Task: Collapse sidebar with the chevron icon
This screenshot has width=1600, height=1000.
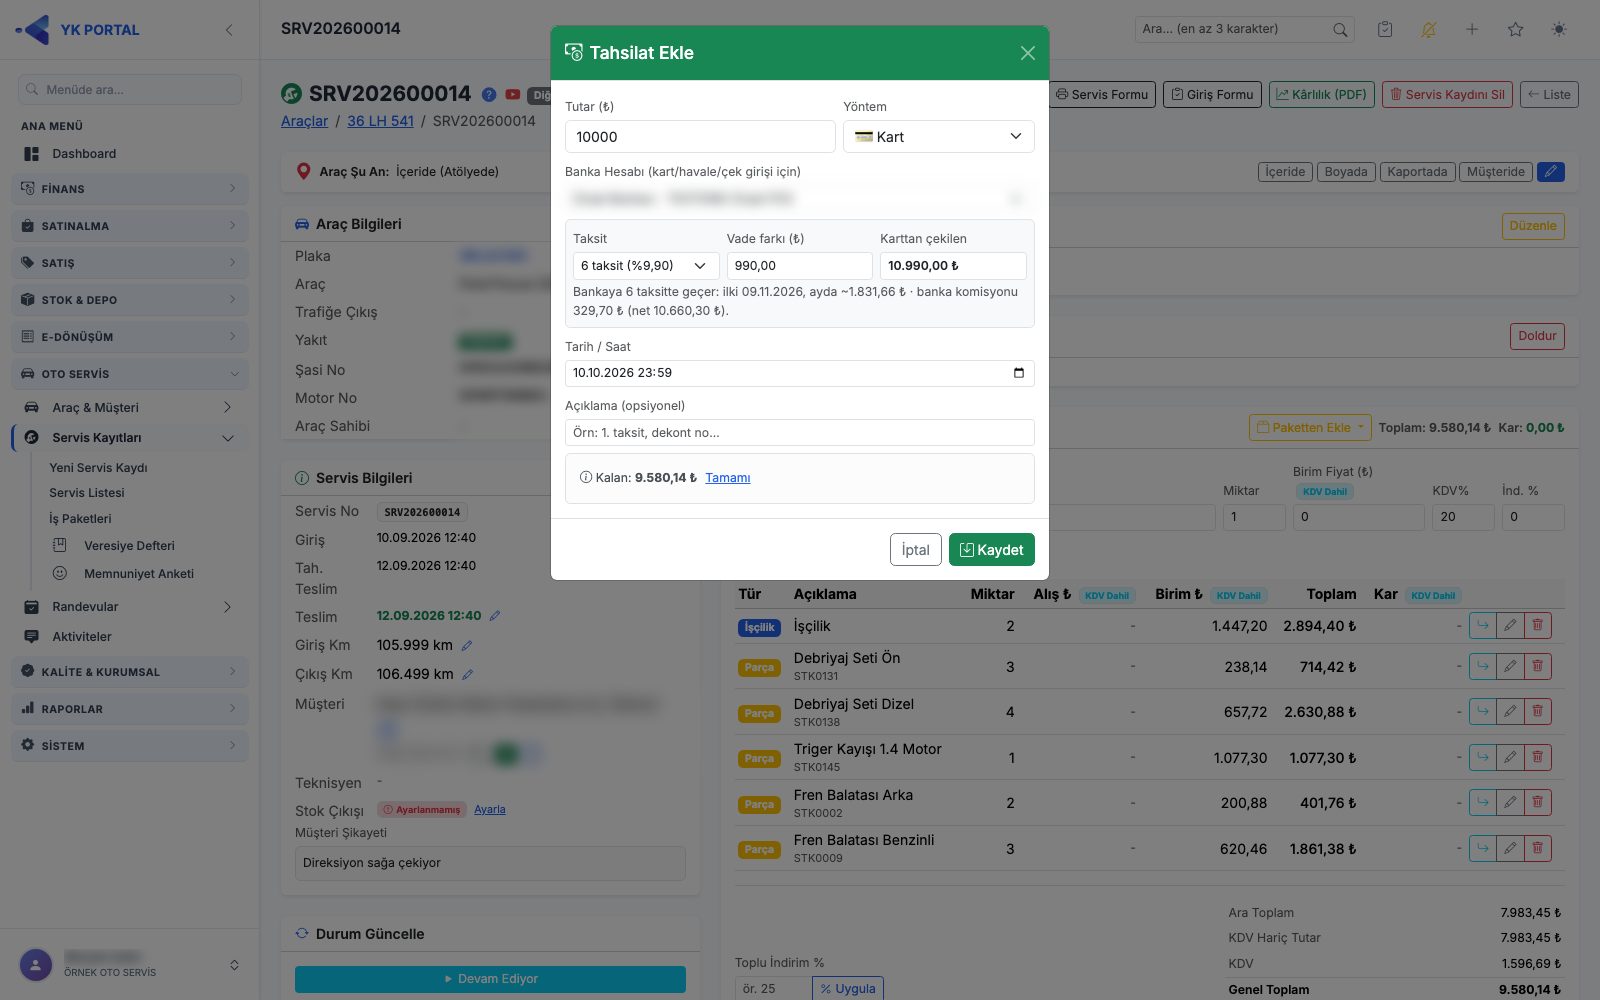Action: click(229, 30)
